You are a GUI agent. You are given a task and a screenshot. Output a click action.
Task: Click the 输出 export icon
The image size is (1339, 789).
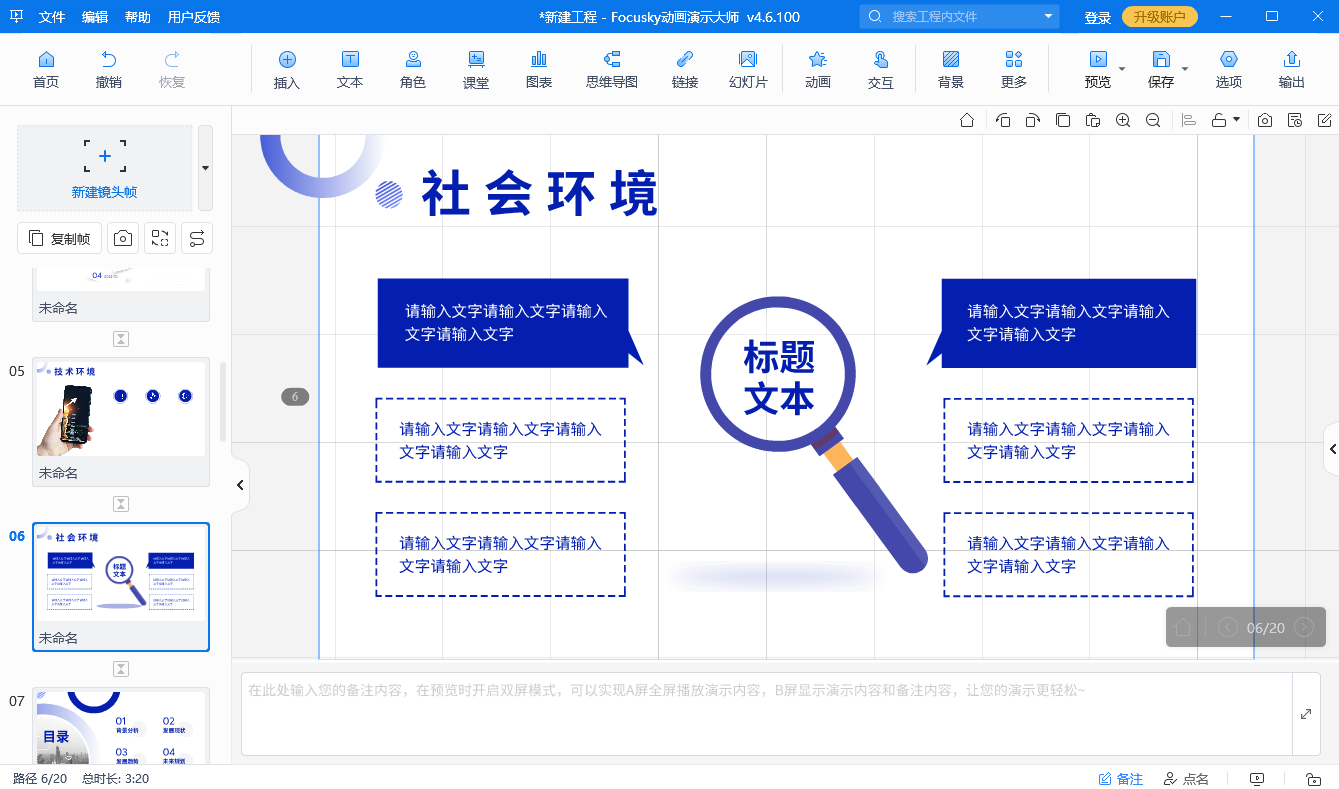tap(1292, 69)
